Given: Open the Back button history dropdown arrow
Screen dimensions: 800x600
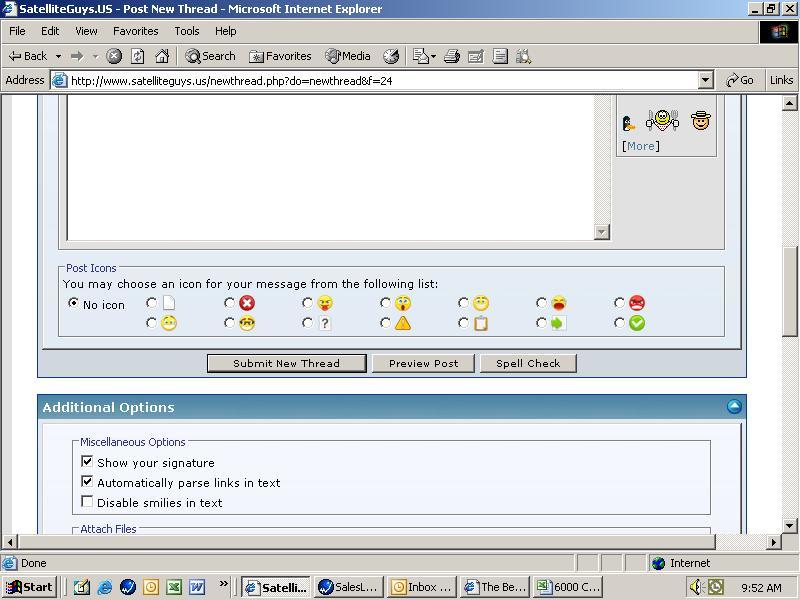Looking at the screenshot, I should coord(58,56).
